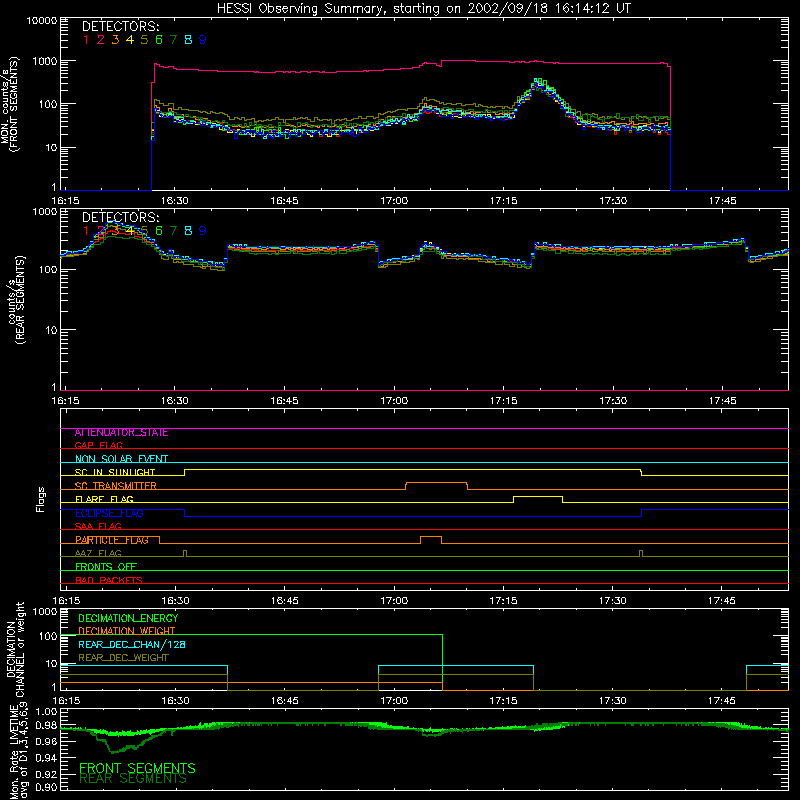Click magenta detector 2 in front segments legend

101,40
